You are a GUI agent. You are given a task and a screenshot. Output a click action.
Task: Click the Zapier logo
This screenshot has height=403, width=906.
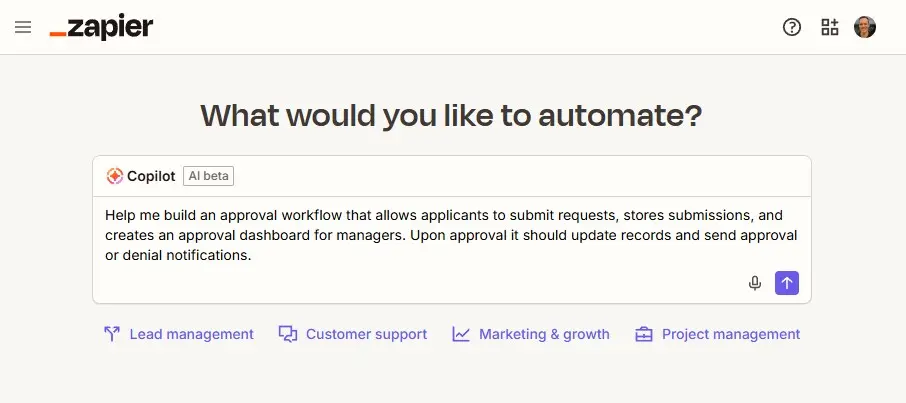[x=102, y=27]
